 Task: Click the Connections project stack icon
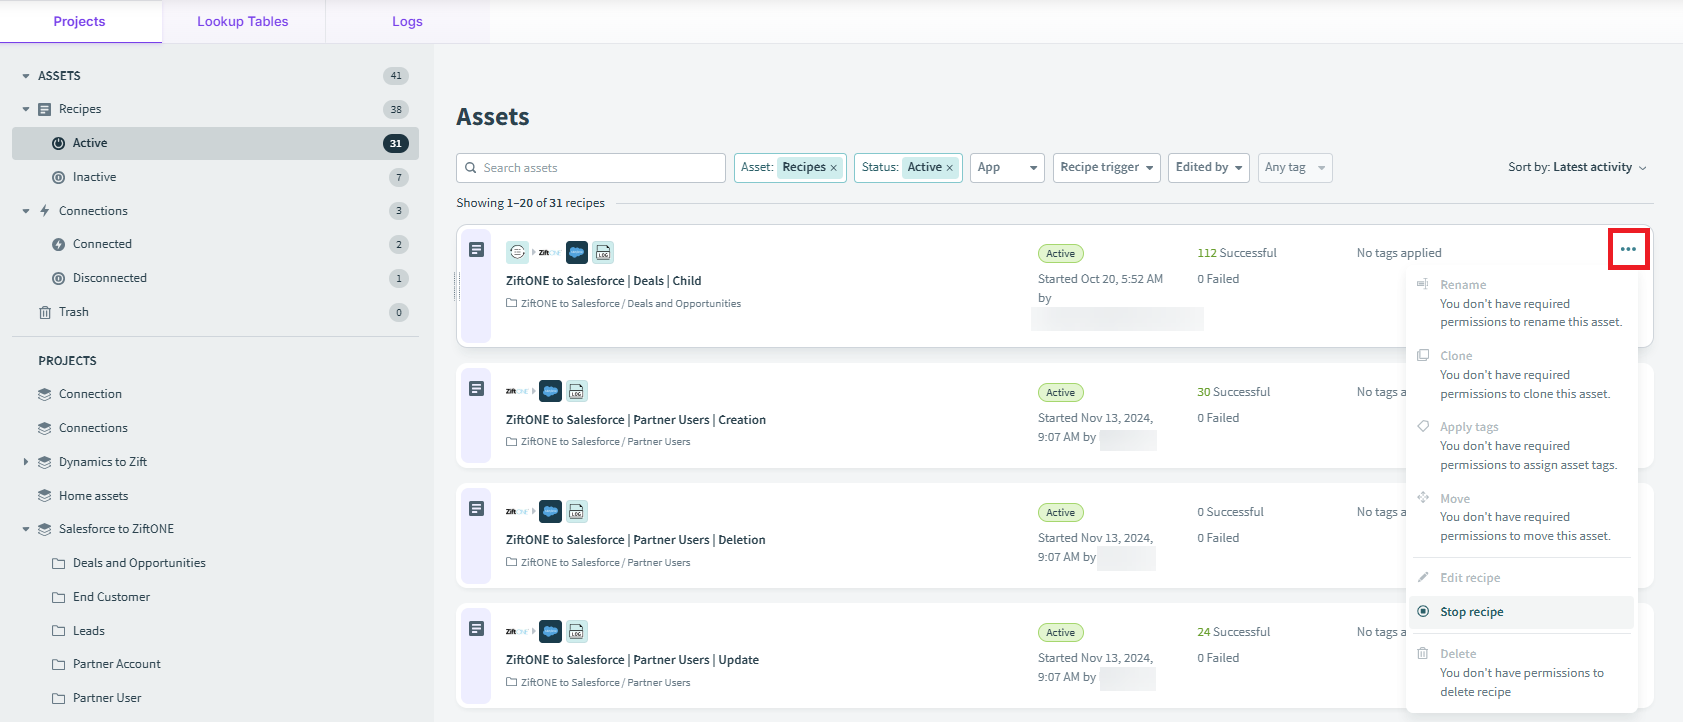[45, 428]
